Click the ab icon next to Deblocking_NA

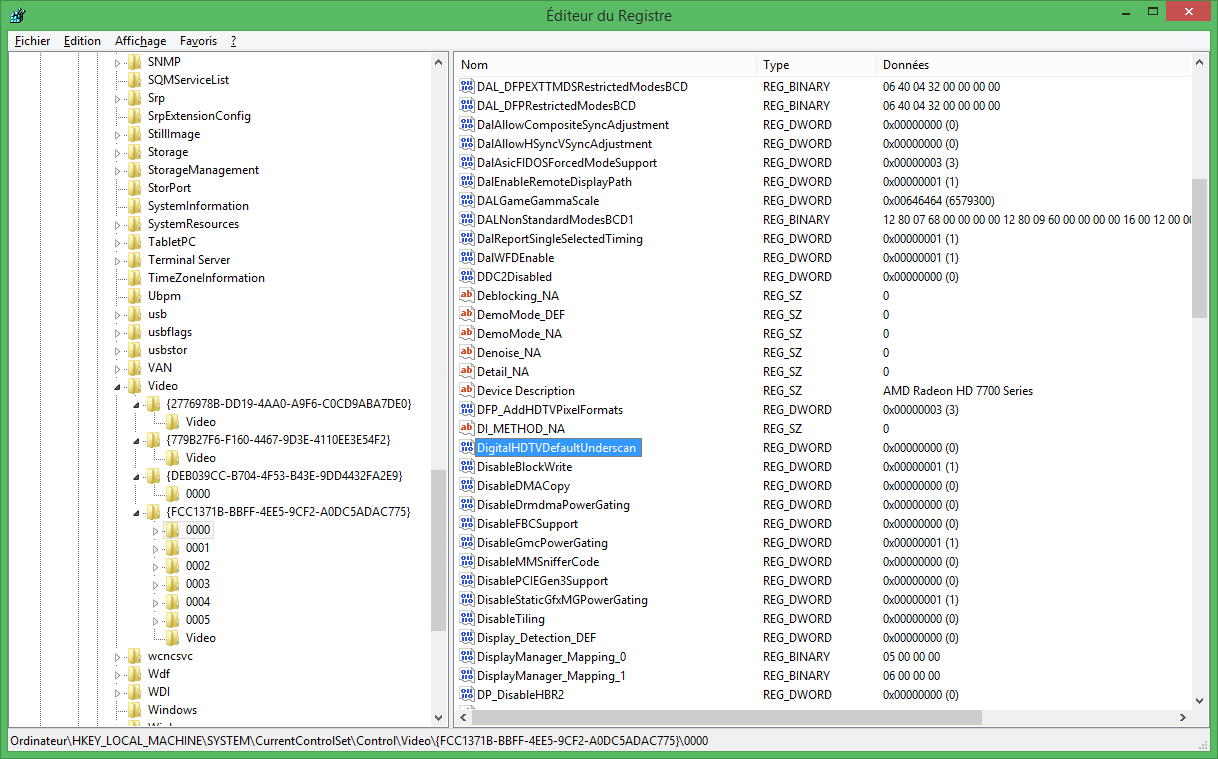(465, 295)
